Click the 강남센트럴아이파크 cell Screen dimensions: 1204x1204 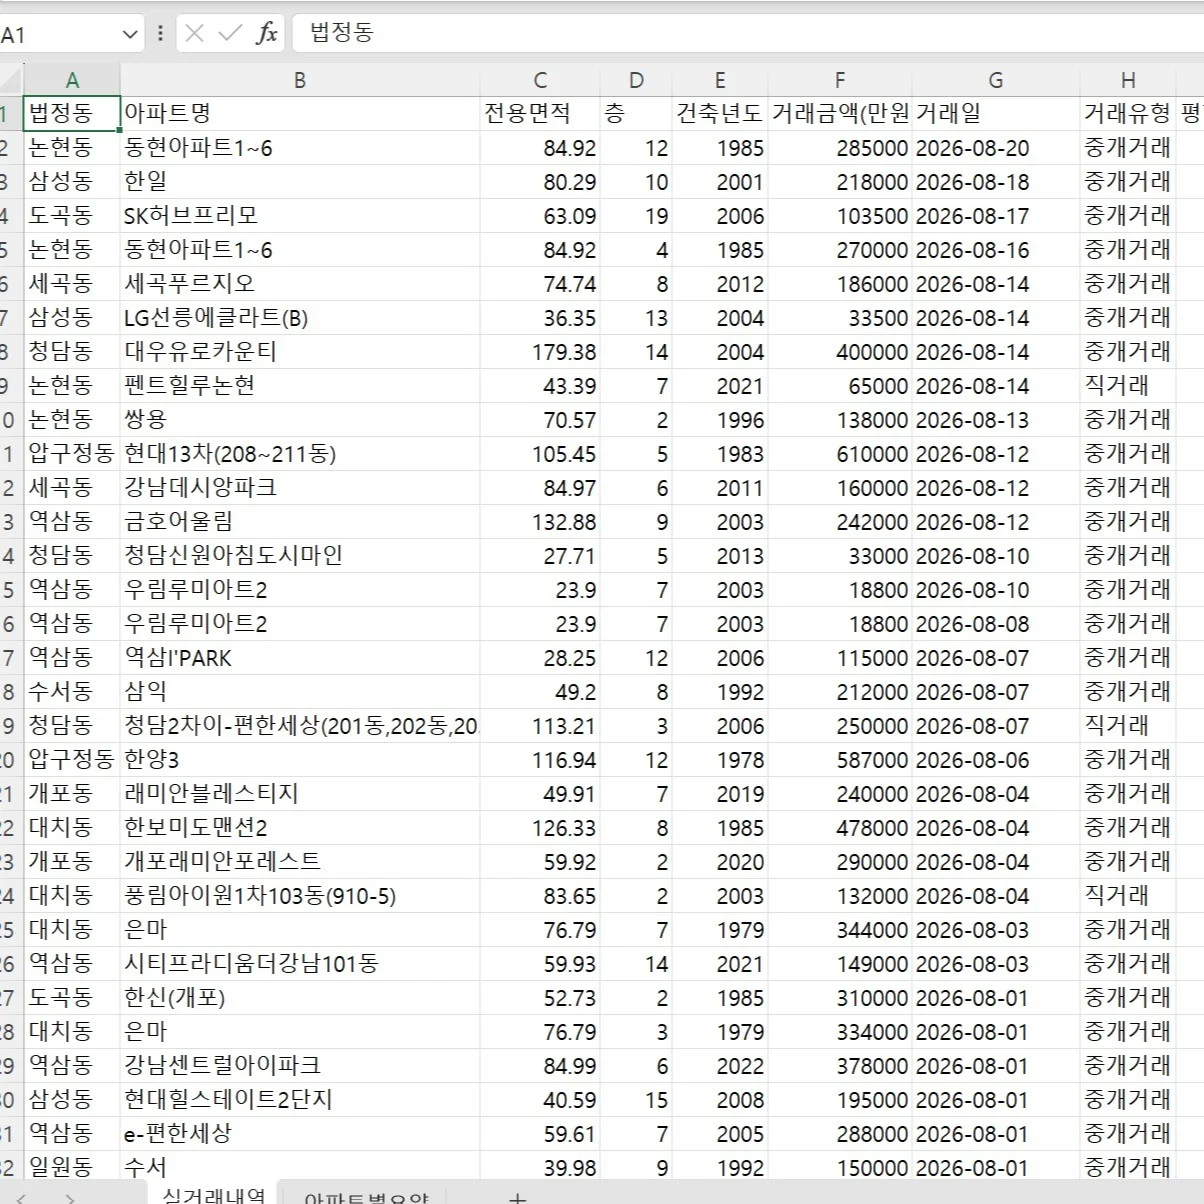300,1066
